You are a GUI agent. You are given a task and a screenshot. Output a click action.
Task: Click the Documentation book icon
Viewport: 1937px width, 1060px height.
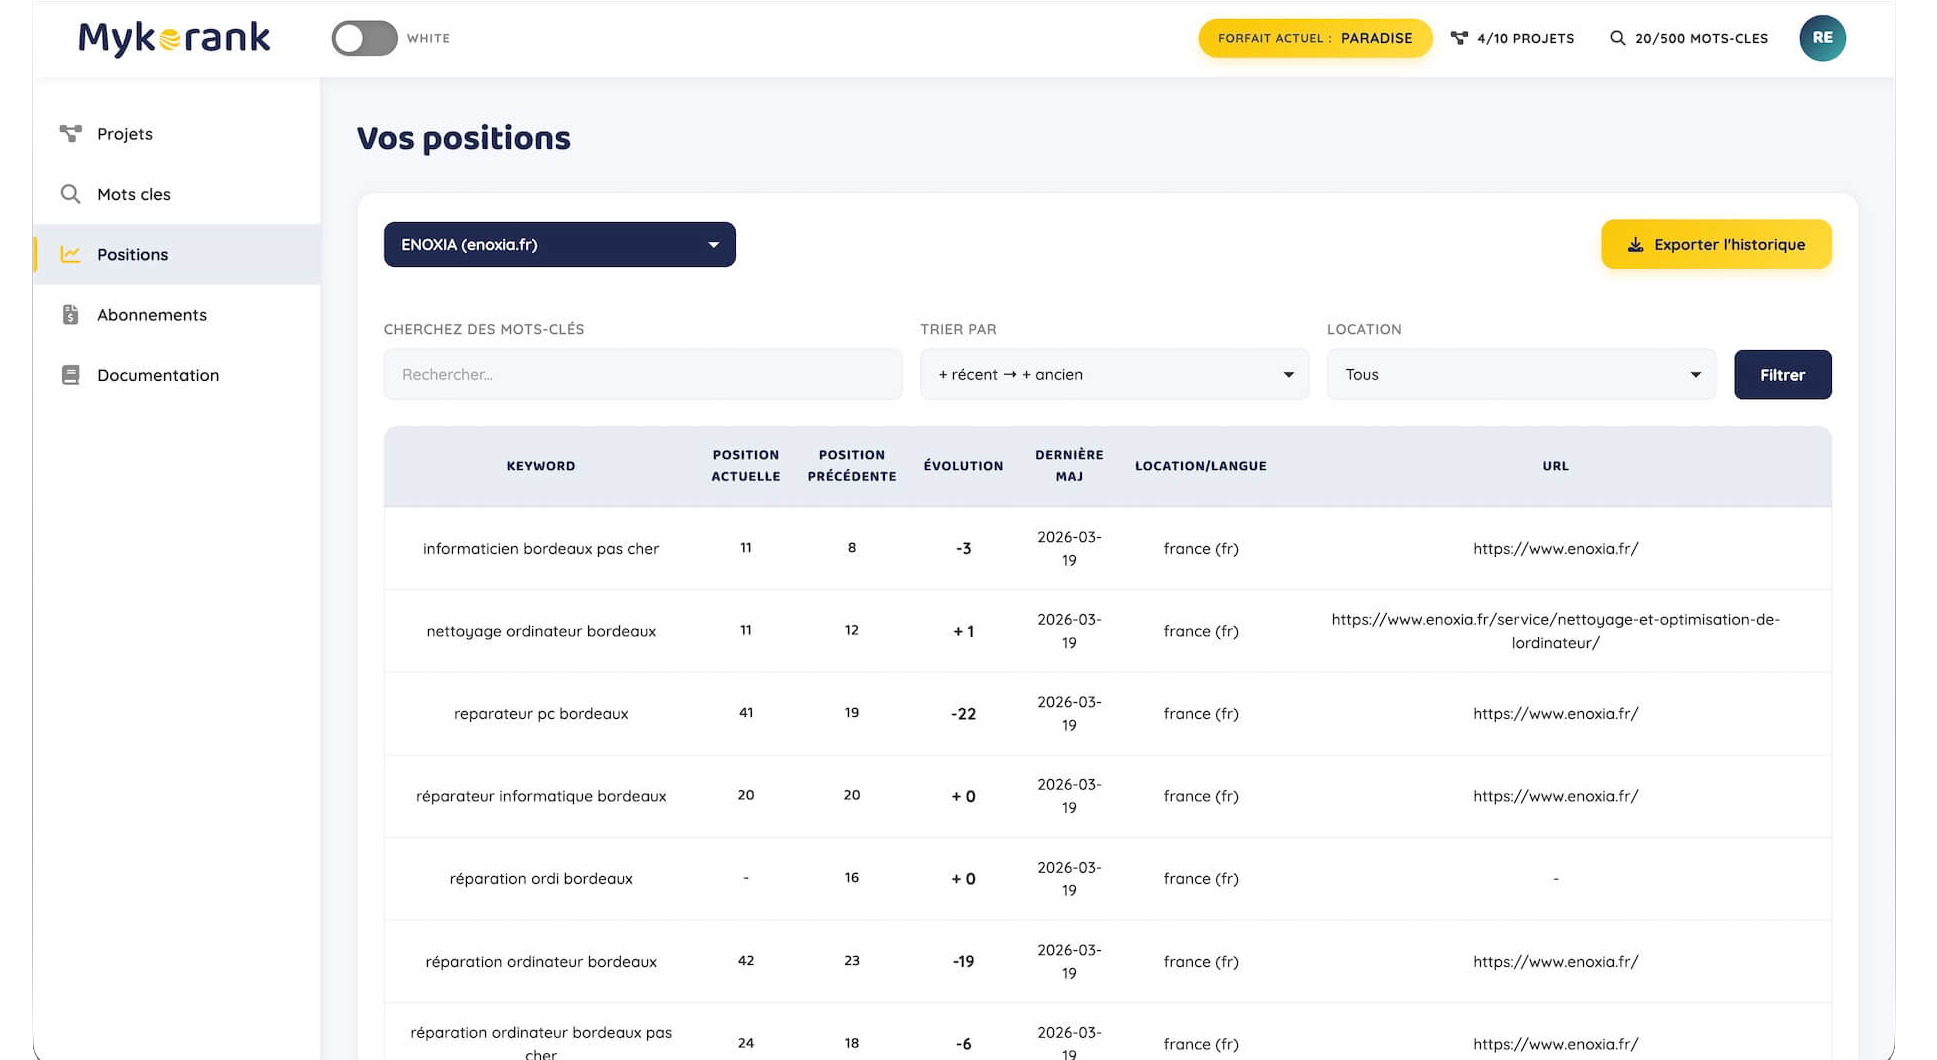(x=70, y=375)
